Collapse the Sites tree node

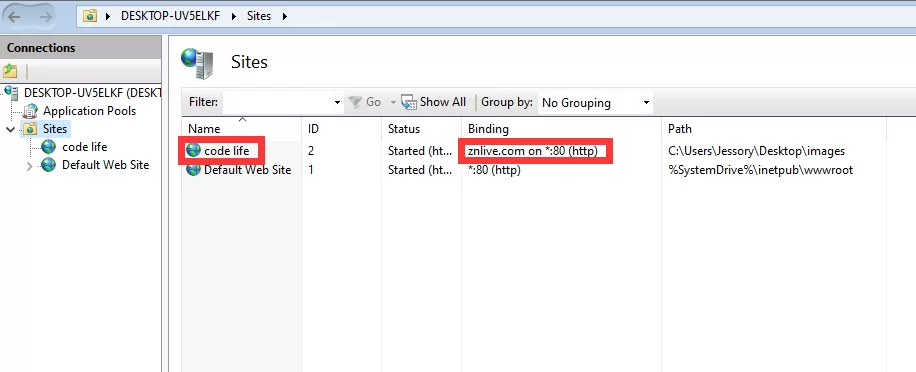[x=11, y=129]
